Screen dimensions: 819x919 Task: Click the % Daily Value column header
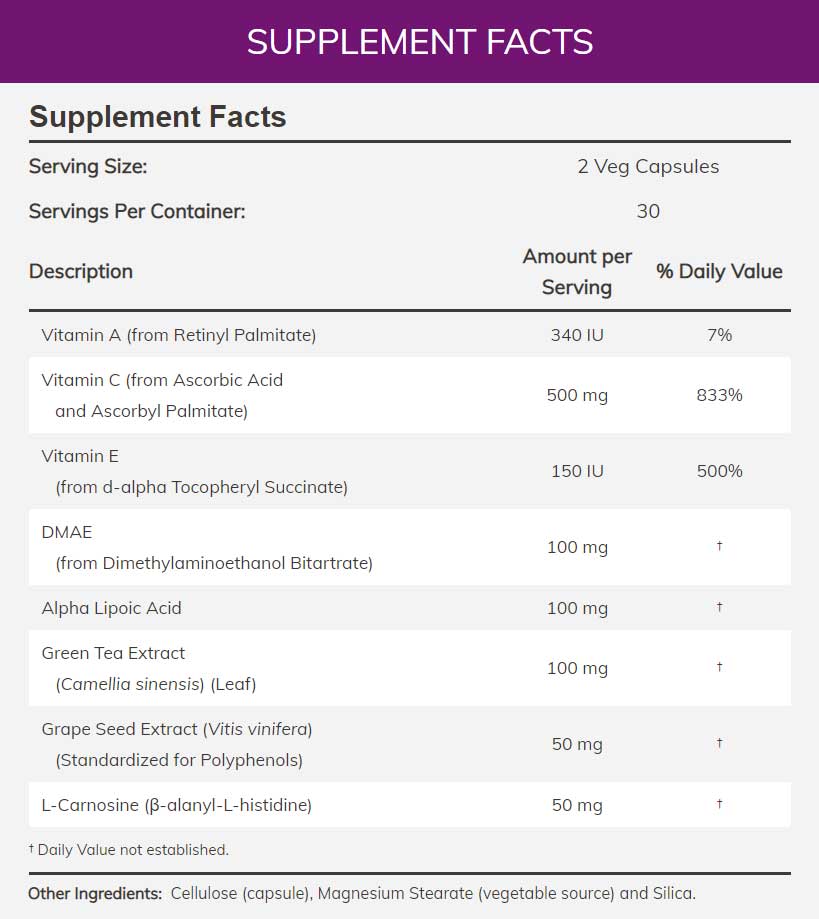coord(719,271)
